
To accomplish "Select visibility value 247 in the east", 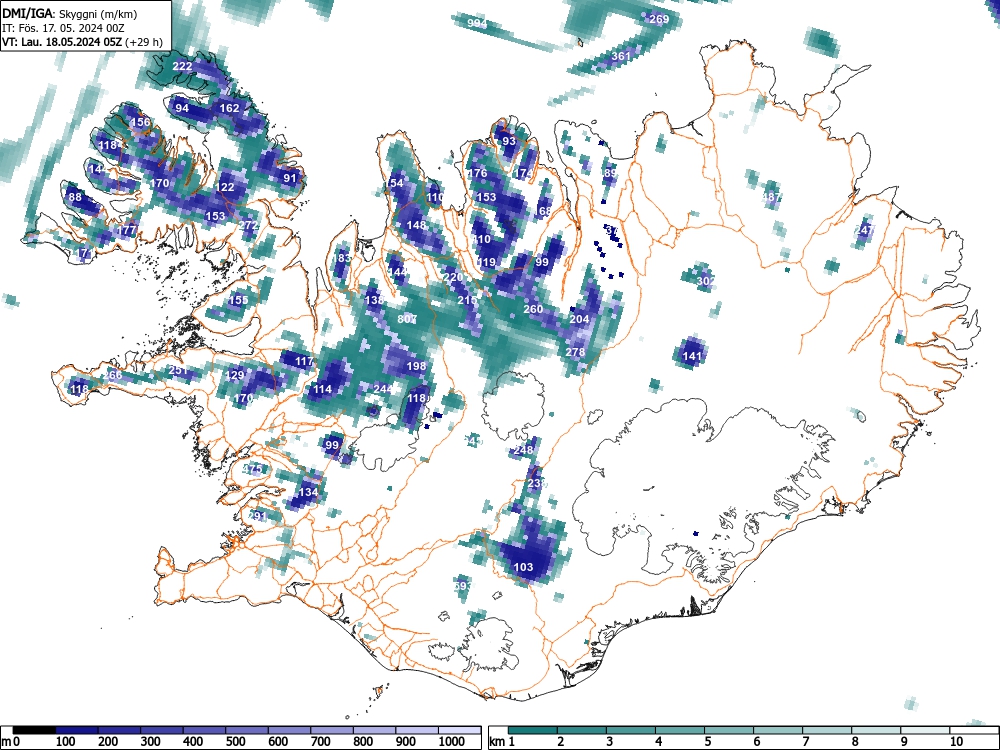I will coord(865,230).
